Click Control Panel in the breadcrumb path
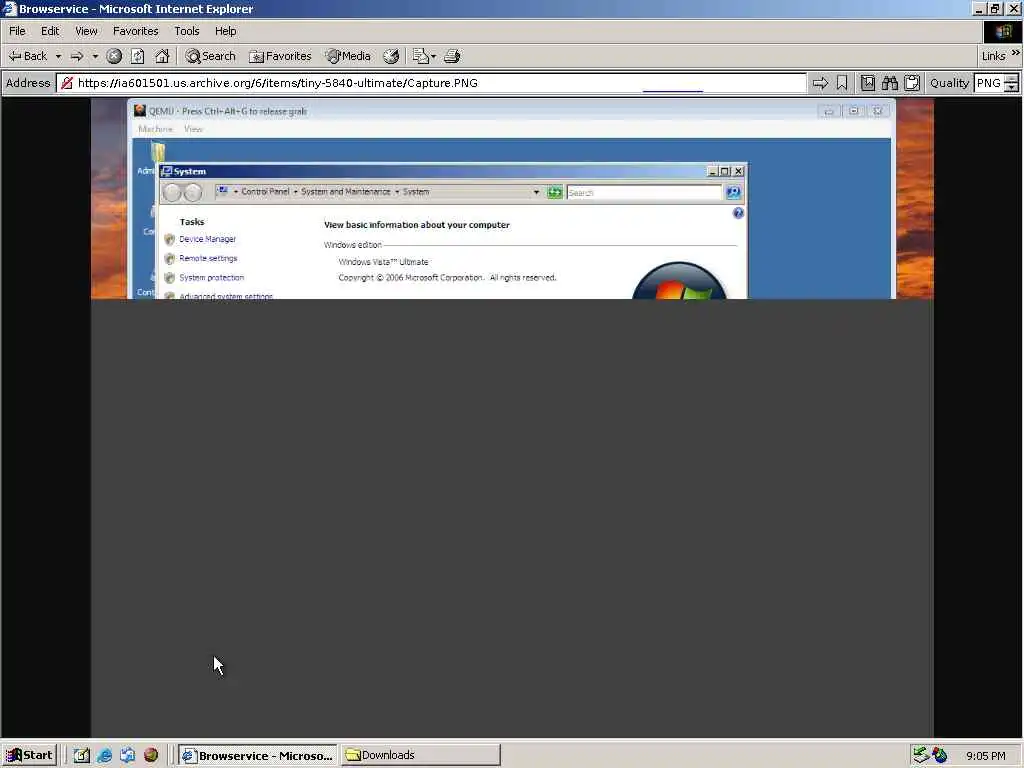Screen dimensions: 1024x768 [265, 191]
